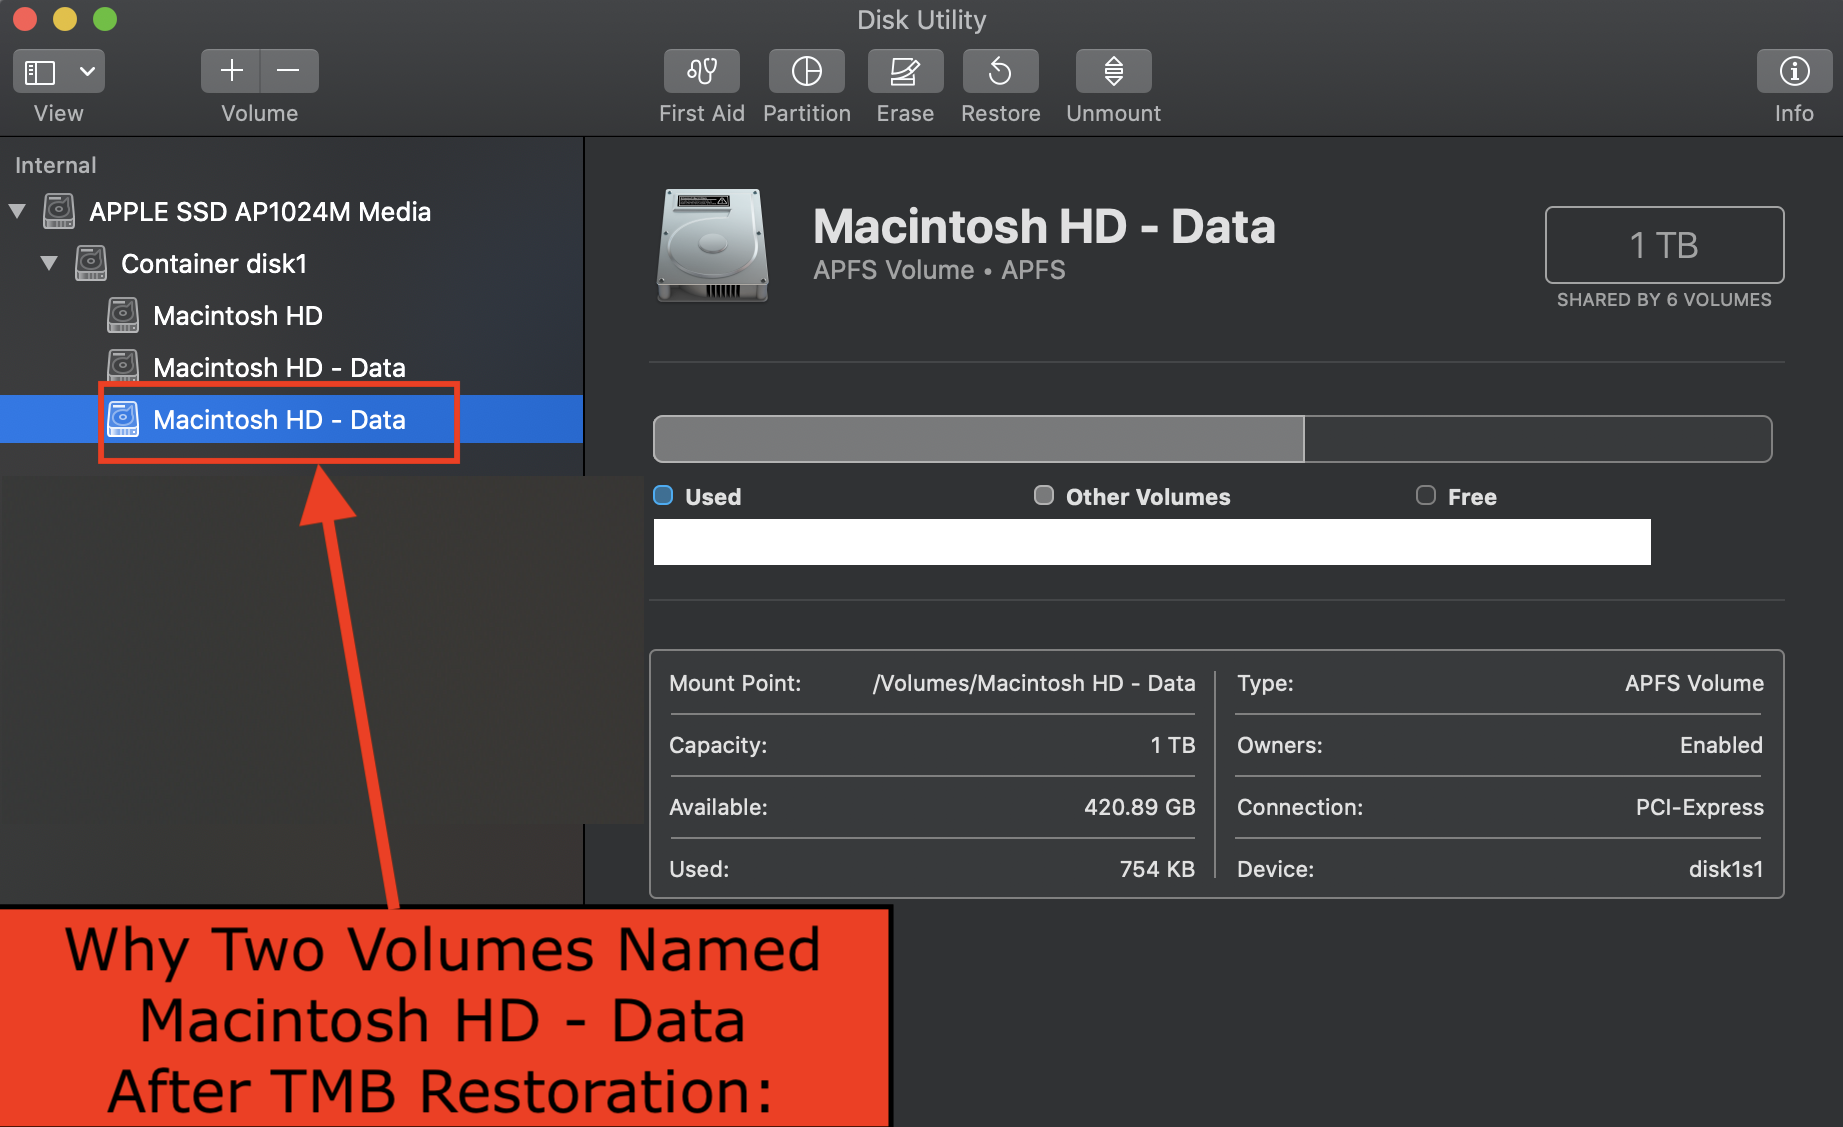The width and height of the screenshot is (1843, 1127).
Task: Click the Other Volumes legend label
Action: tap(1148, 497)
